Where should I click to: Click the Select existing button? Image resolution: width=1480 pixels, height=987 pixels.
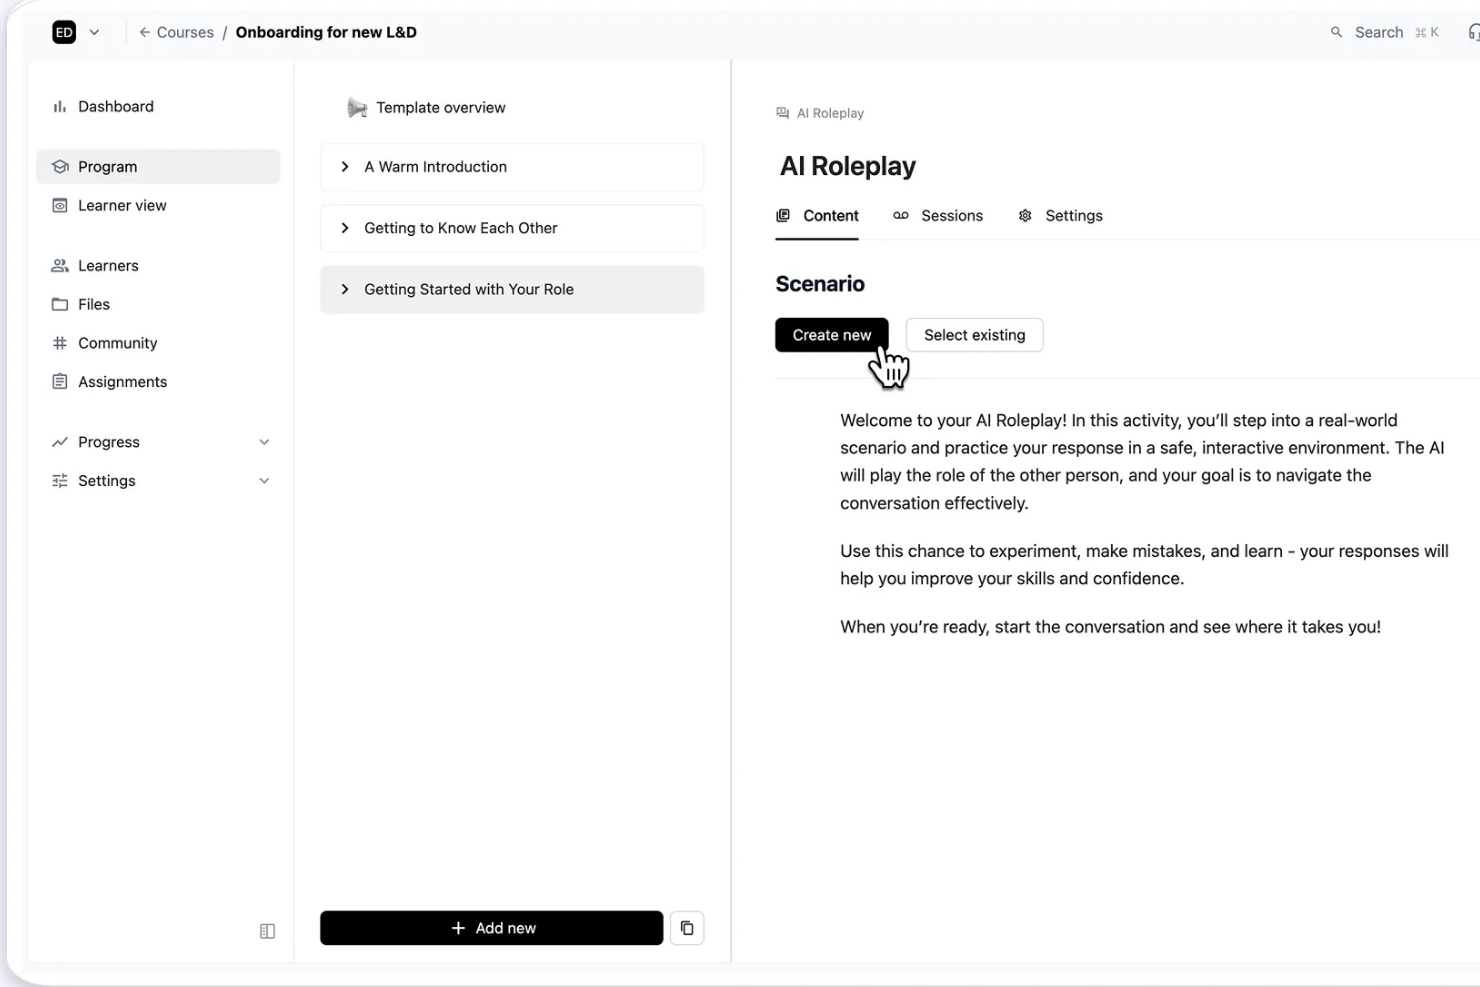tap(974, 334)
